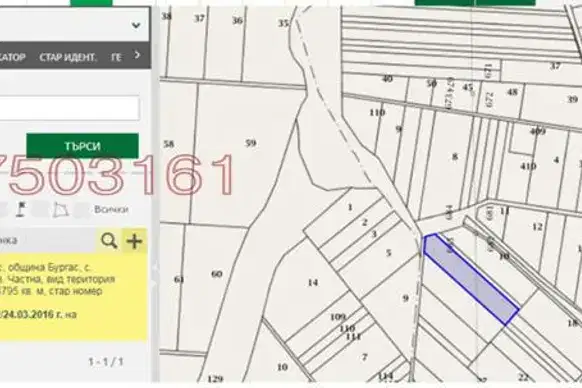The height and width of the screenshot is (388, 582).
Task: Click parcel 2 on the map
Action: tap(364, 222)
